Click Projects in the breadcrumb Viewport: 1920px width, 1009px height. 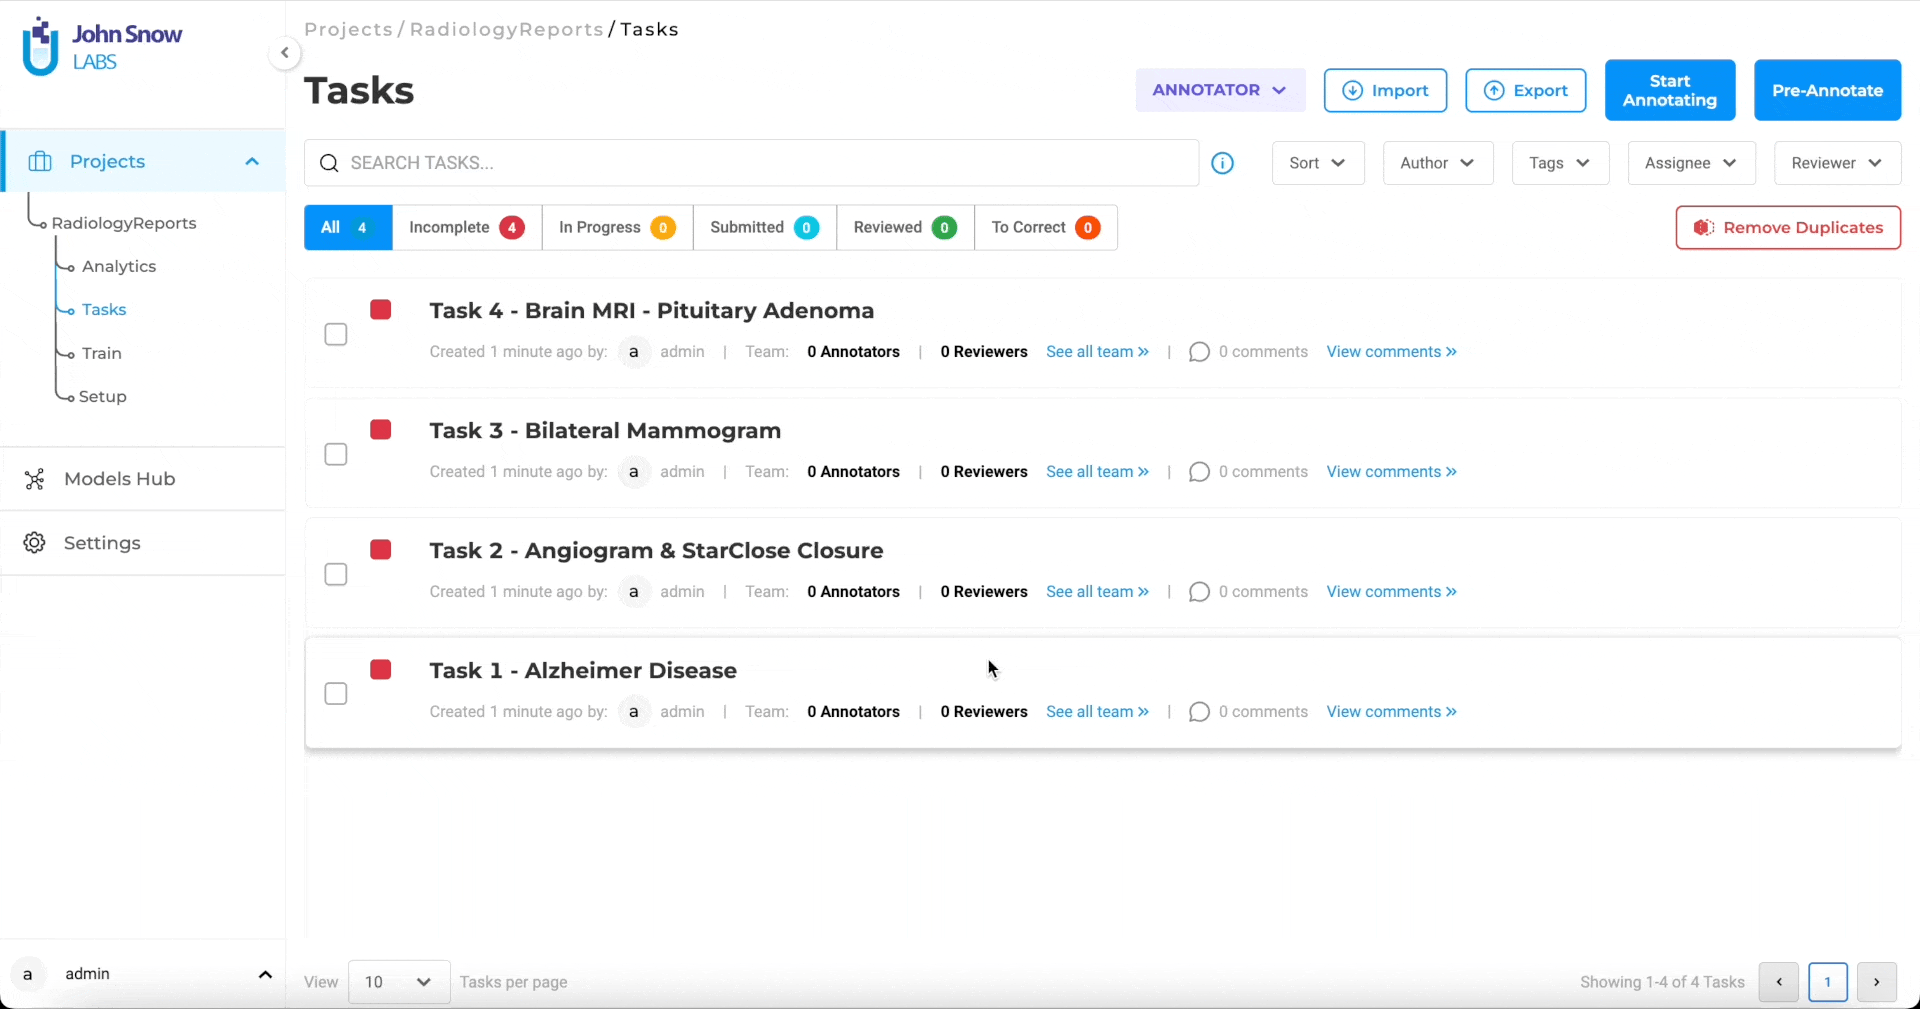tap(349, 30)
